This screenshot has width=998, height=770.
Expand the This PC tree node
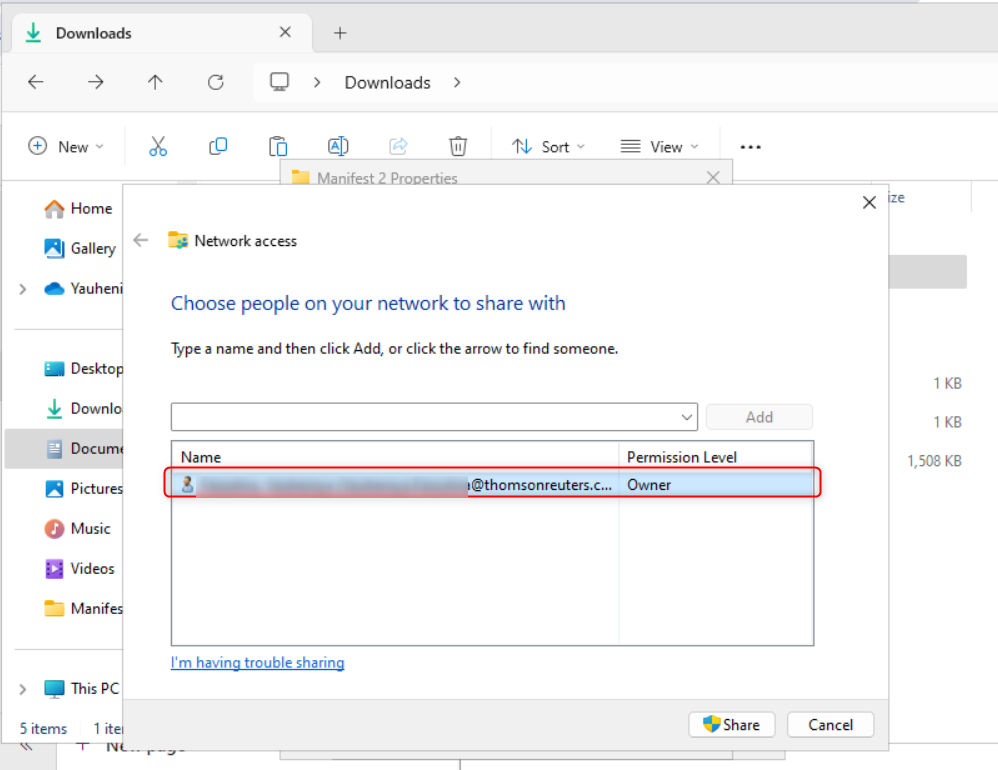(x=23, y=689)
